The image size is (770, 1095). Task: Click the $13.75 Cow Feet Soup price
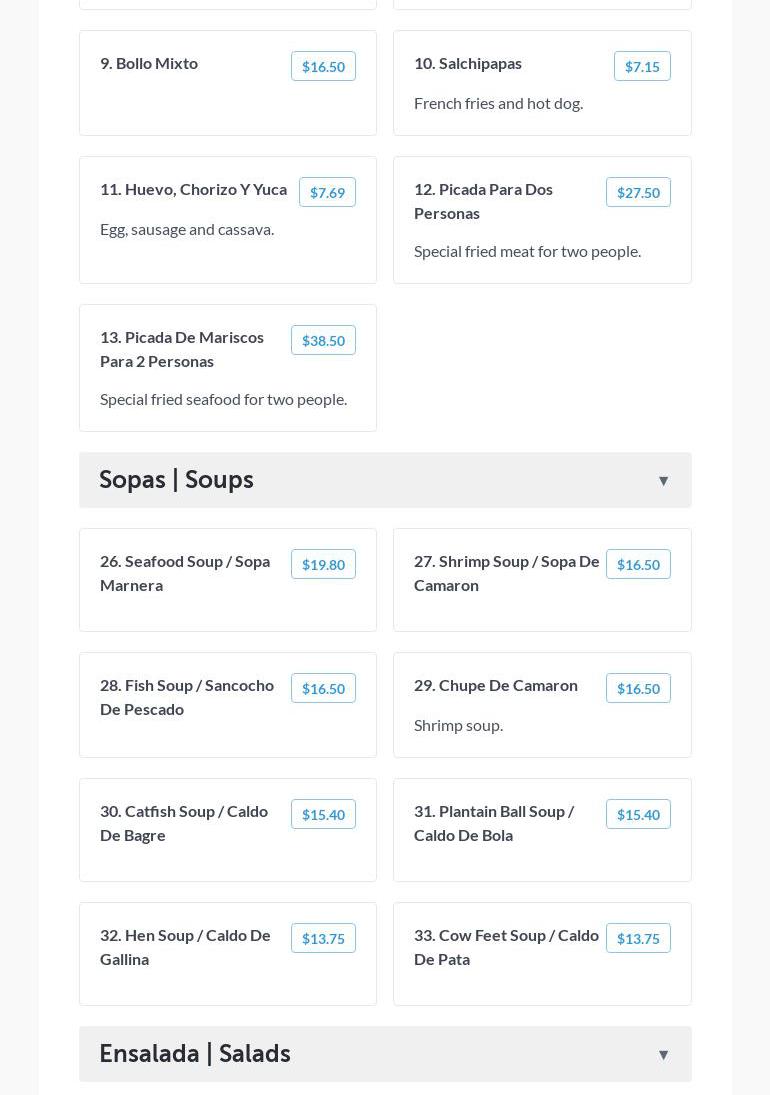click(x=638, y=939)
